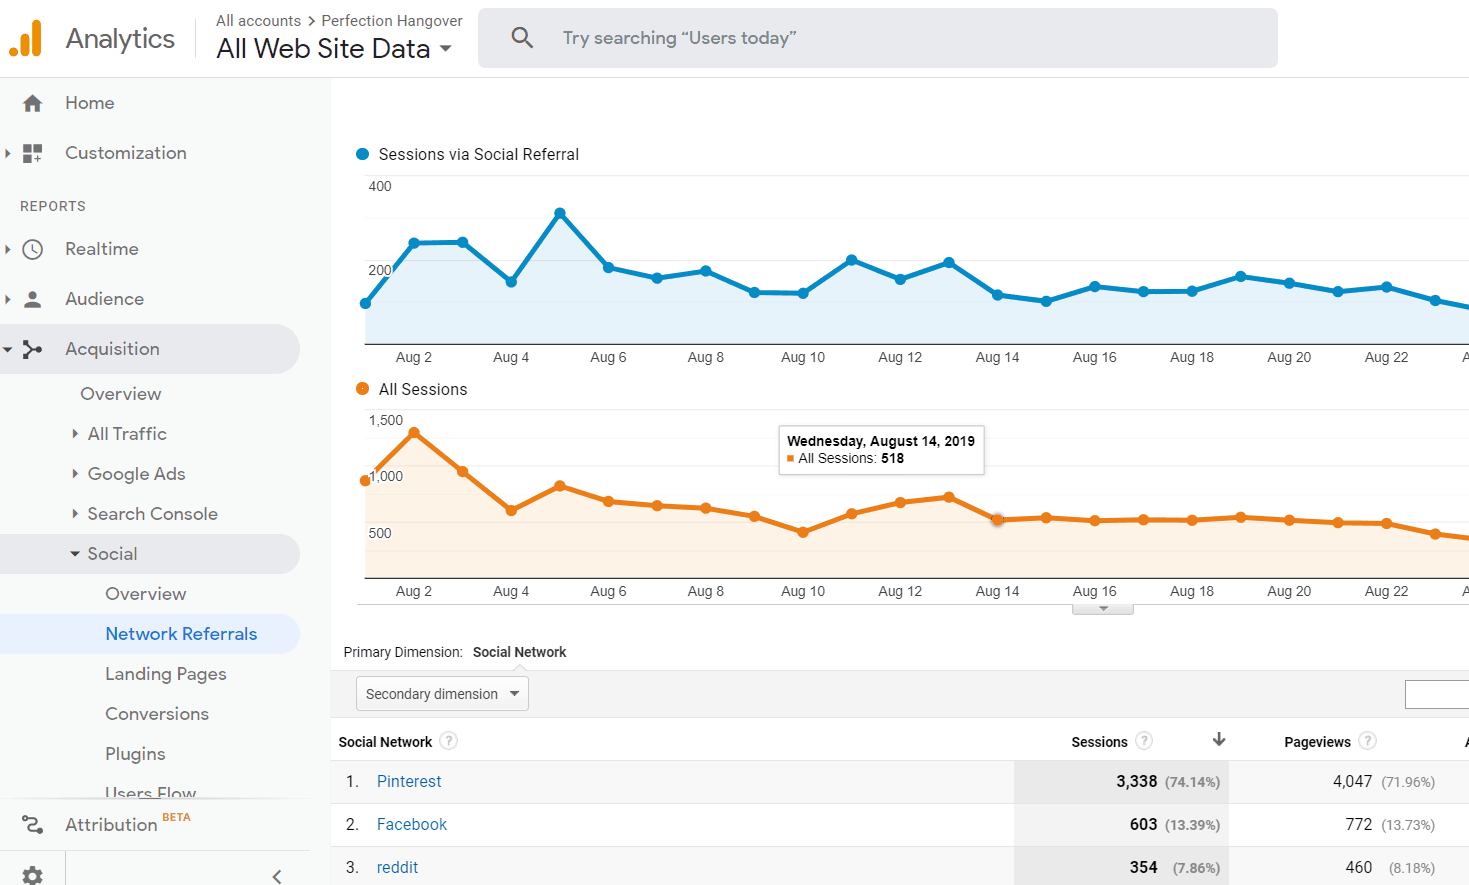This screenshot has width=1469, height=885.
Task: Click the Attribution path icon
Action: point(33,825)
